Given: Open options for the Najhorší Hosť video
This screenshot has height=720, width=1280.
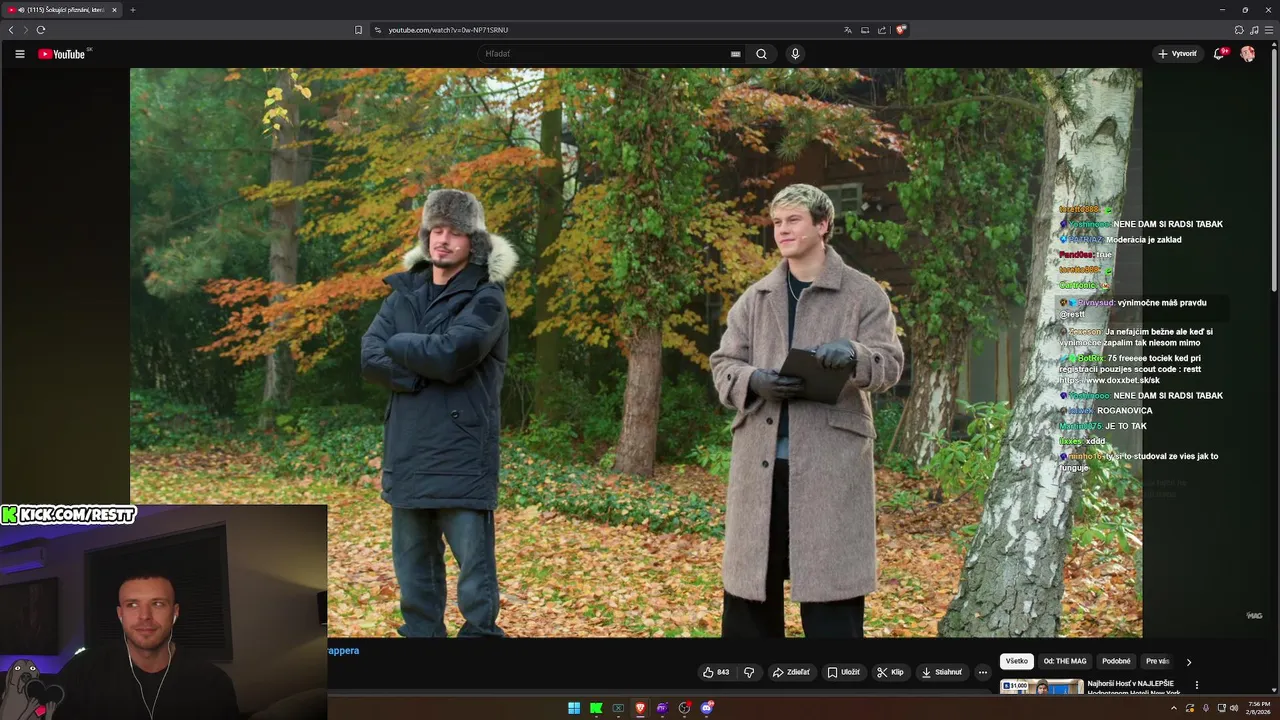Looking at the screenshot, I should (x=1197, y=685).
